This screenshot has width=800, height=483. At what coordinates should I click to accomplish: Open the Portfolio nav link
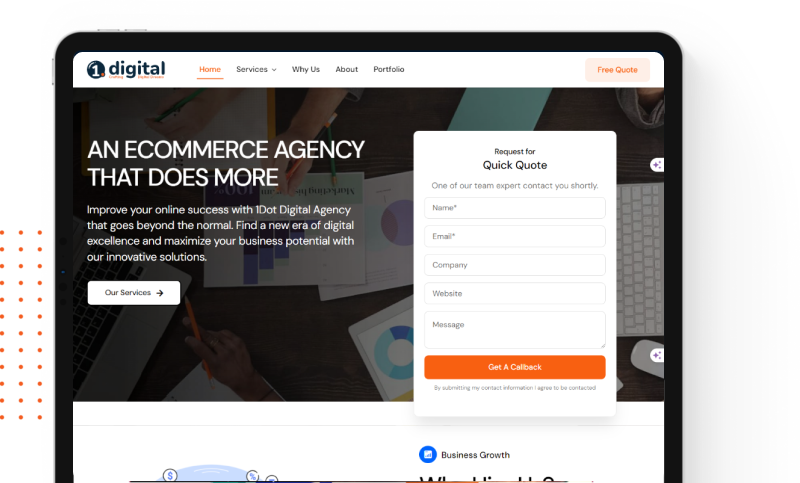[x=389, y=69]
